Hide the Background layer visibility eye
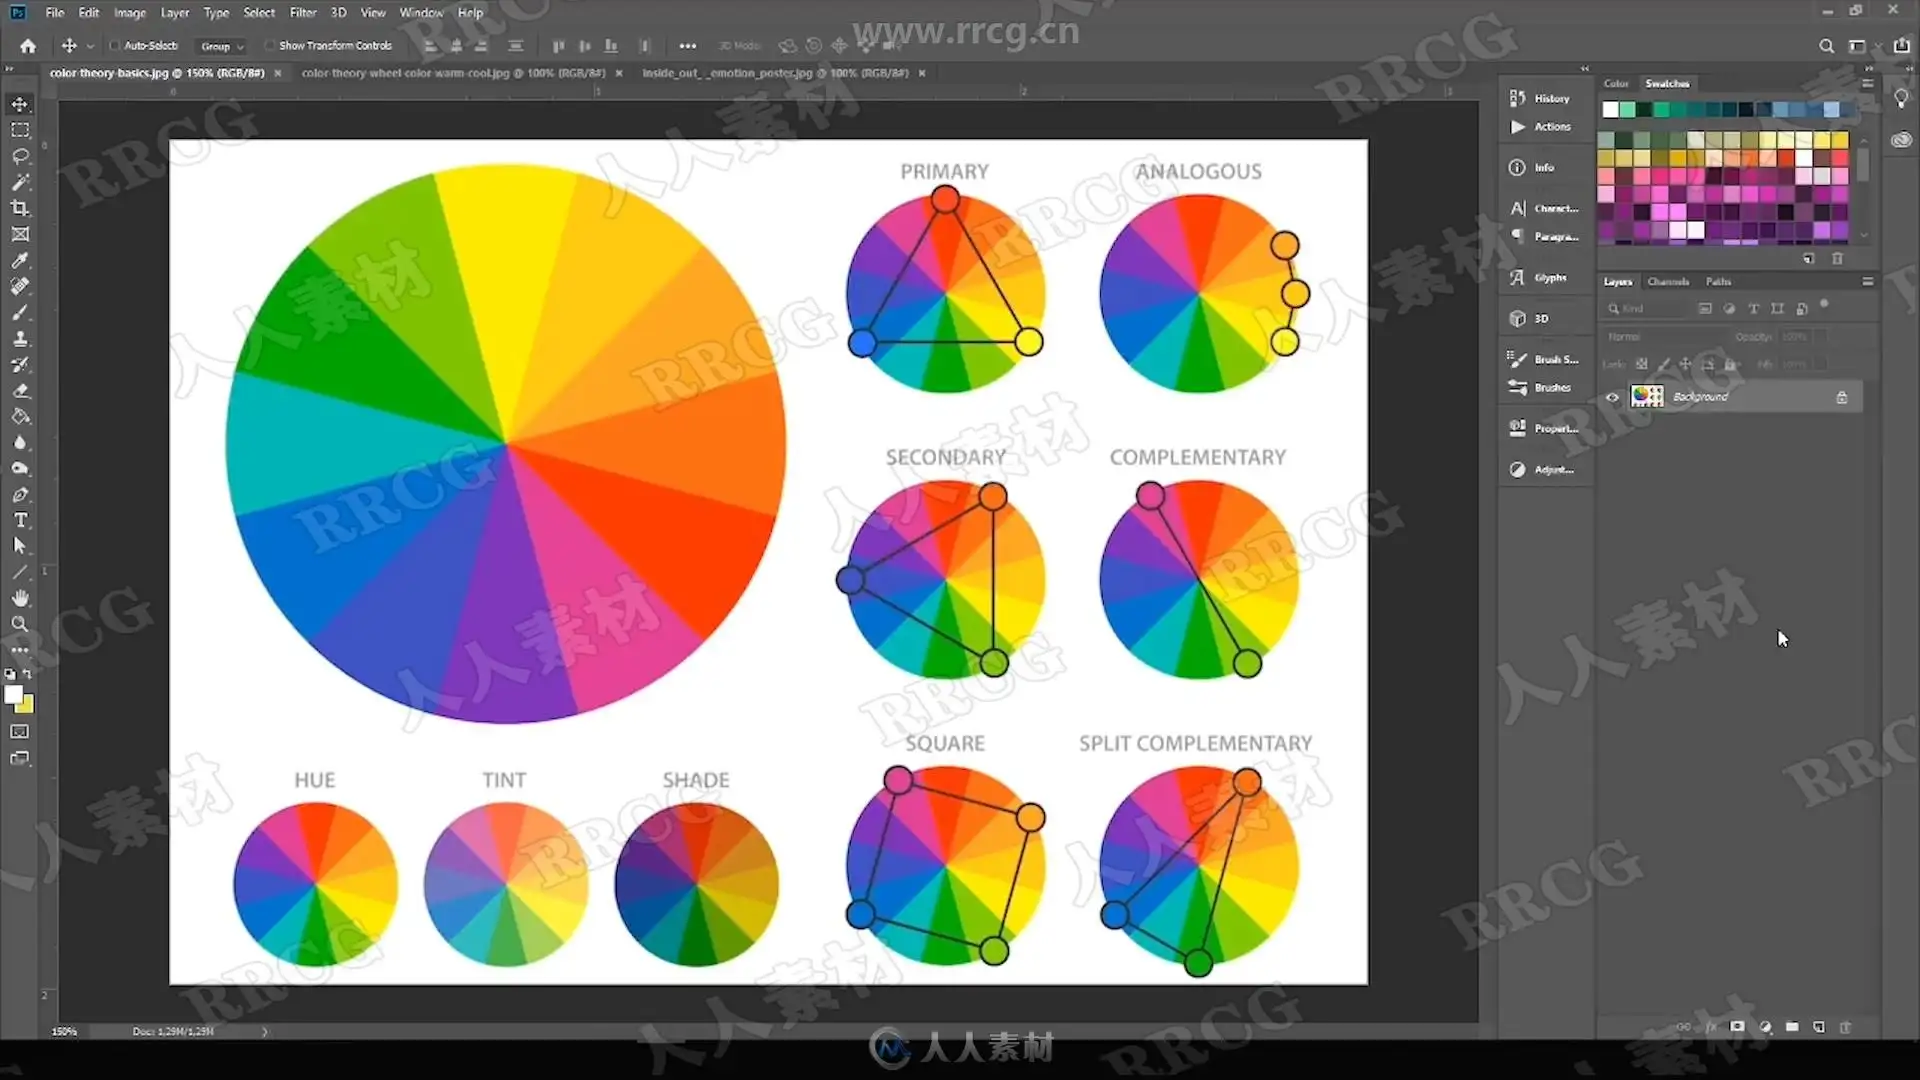This screenshot has width=1920, height=1080. 1612,397
